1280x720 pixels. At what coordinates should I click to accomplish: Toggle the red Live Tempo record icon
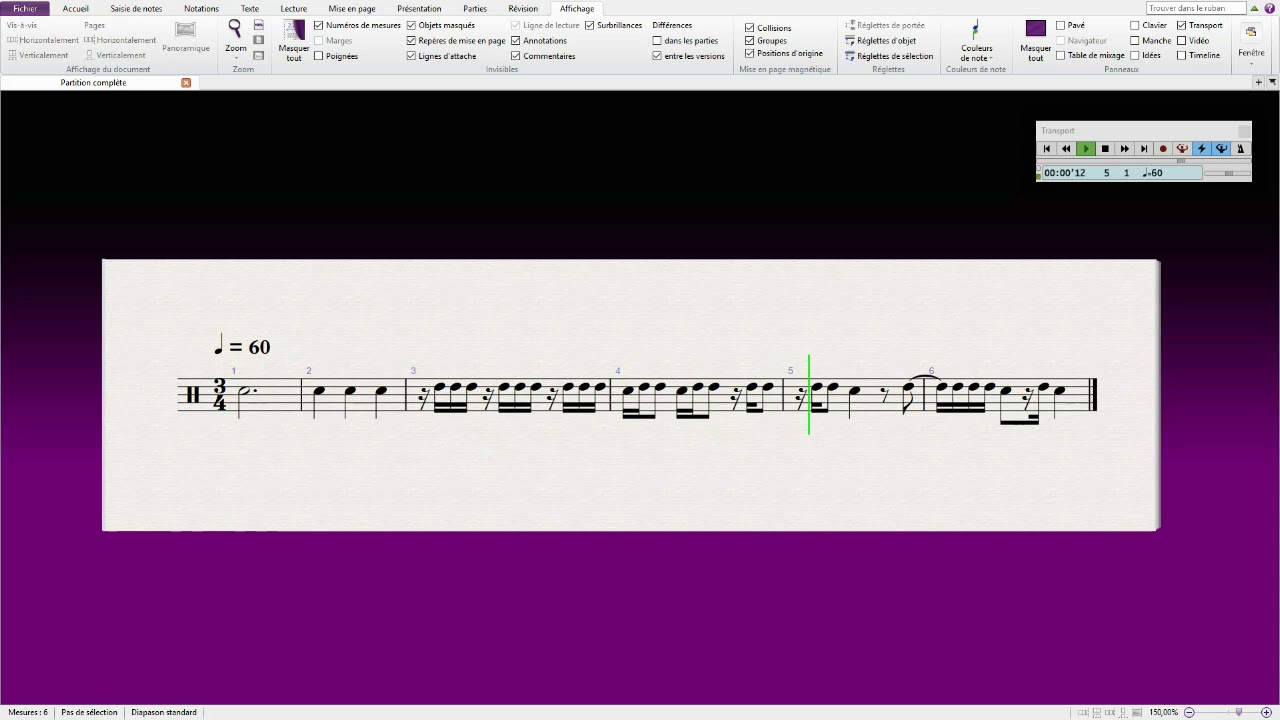click(1182, 148)
